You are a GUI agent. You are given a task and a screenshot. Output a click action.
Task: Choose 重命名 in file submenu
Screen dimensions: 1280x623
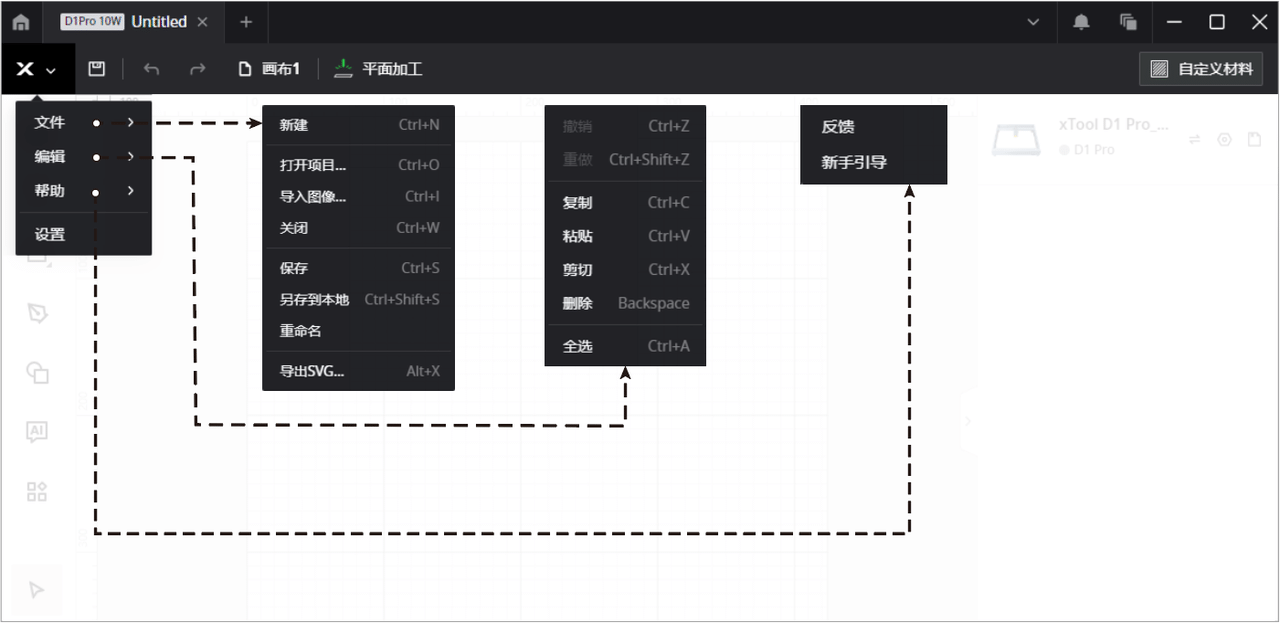pyautogui.click(x=358, y=331)
